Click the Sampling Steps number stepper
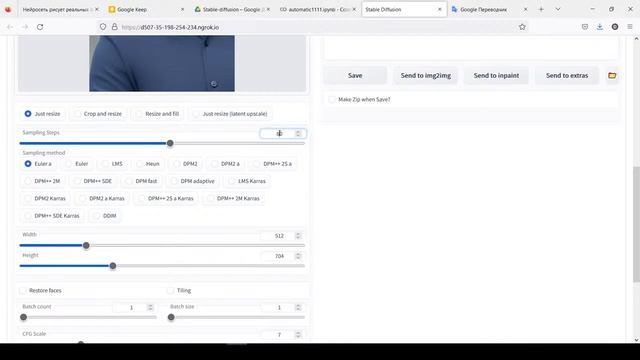The image size is (640, 360). 298,133
